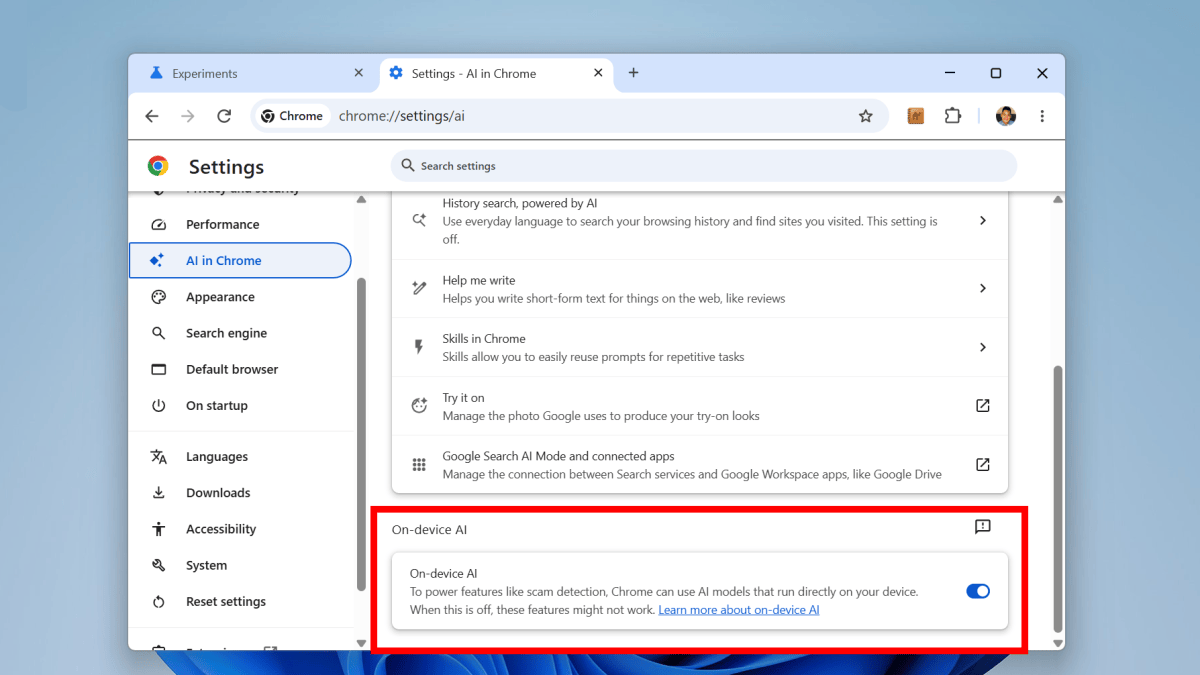Turn off the On-device AI toggle
Screen dimensions: 1200x675
click(978, 591)
